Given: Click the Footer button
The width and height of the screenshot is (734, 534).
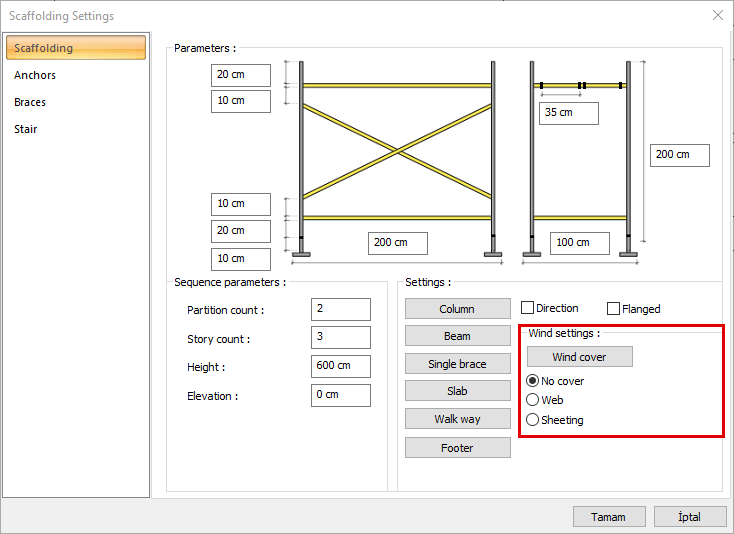Looking at the screenshot, I should tap(457, 448).
